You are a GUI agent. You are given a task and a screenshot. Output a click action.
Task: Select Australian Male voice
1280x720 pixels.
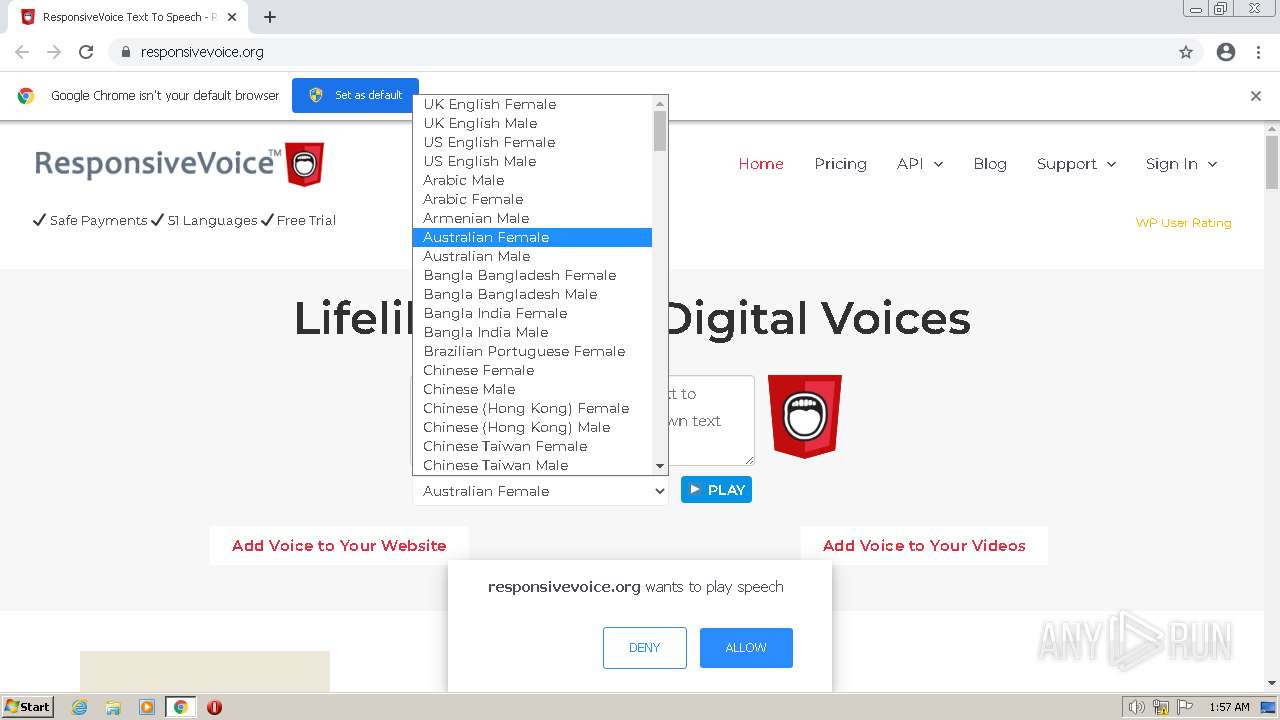tap(532, 256)
